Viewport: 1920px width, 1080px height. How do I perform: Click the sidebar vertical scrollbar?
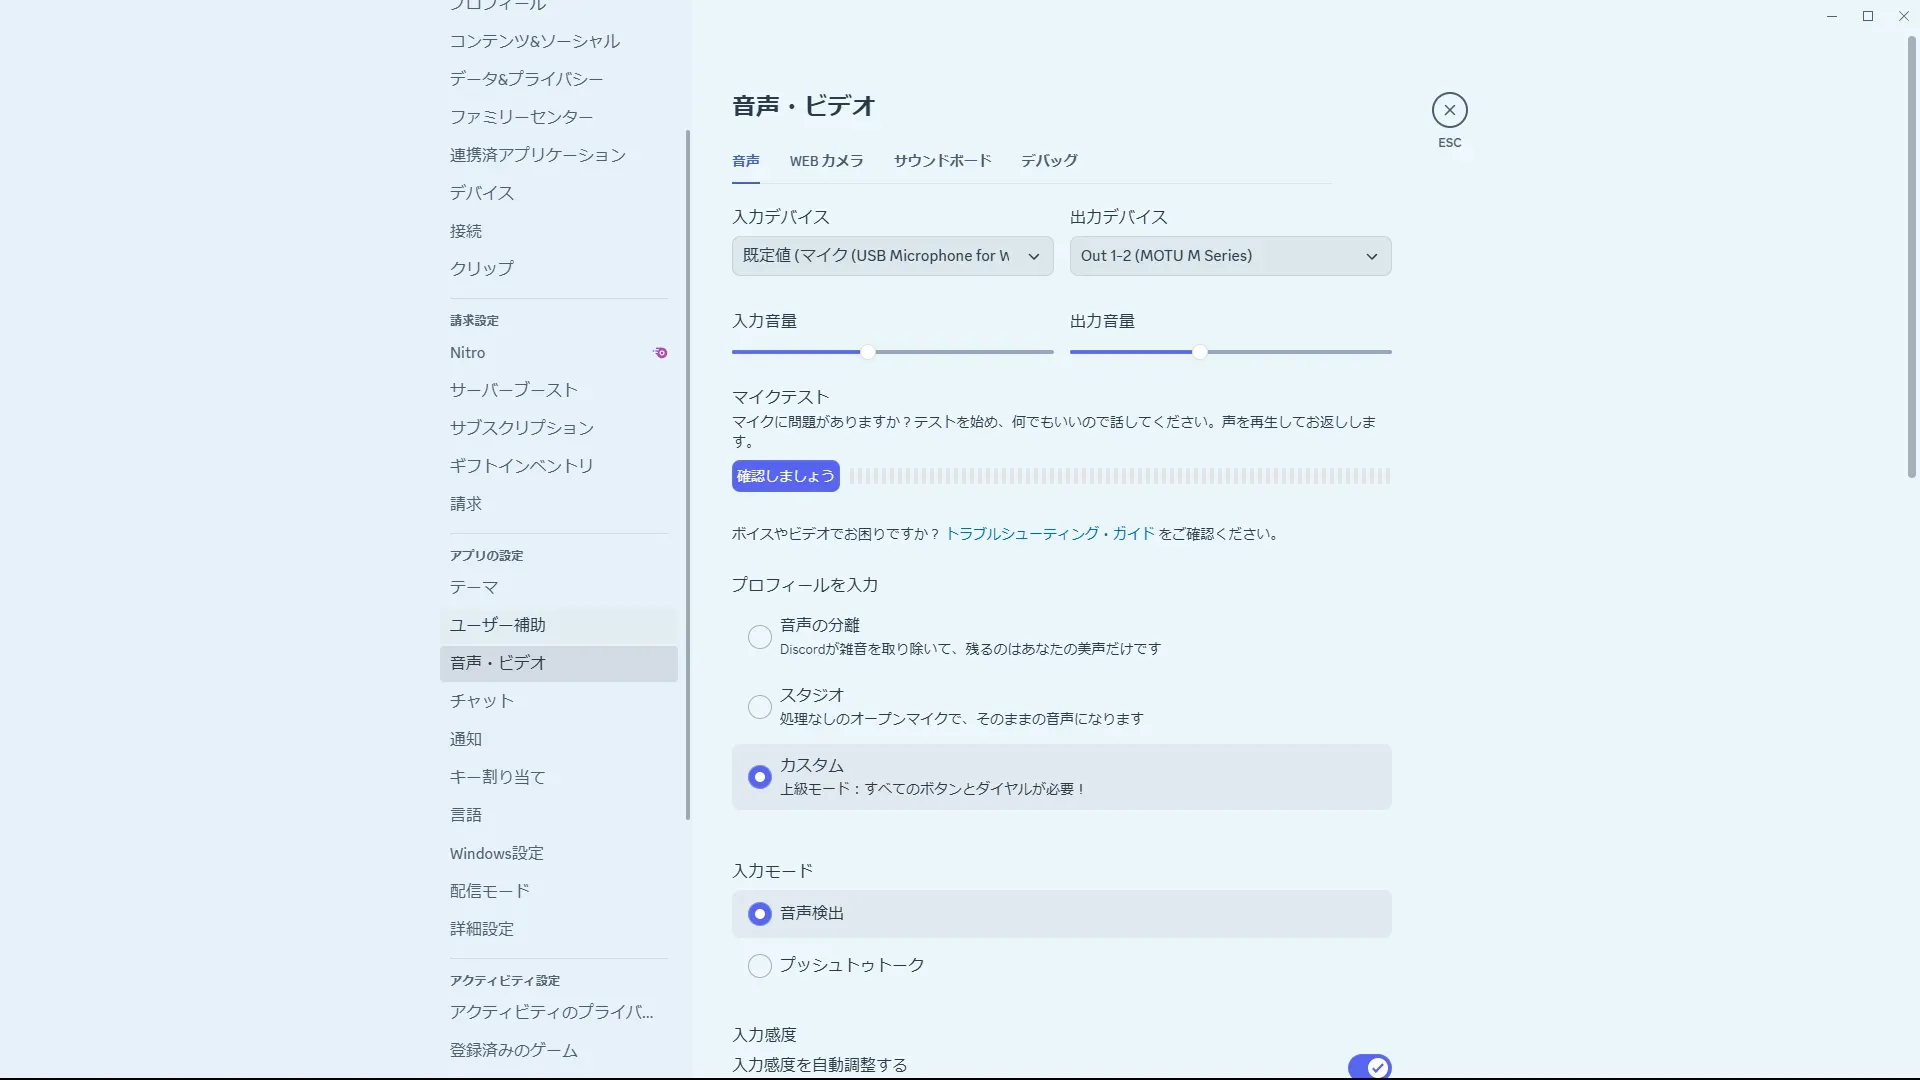click(688, 475)
